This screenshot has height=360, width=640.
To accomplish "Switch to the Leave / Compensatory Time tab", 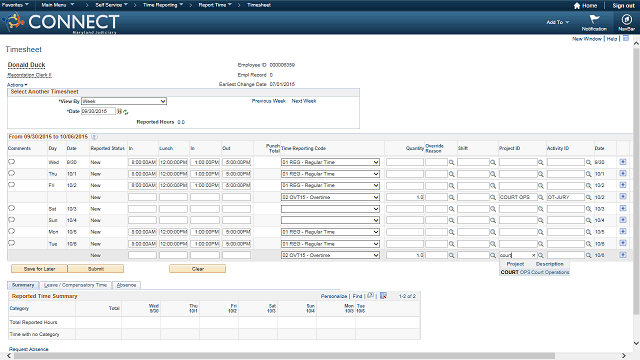I will [x=75, y=285].
